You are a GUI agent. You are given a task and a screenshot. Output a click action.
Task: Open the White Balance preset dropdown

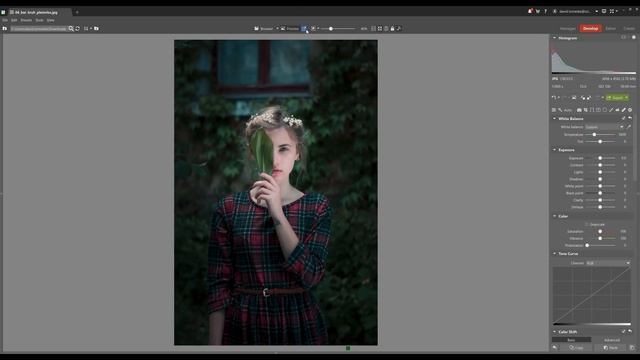click(604, 127)
